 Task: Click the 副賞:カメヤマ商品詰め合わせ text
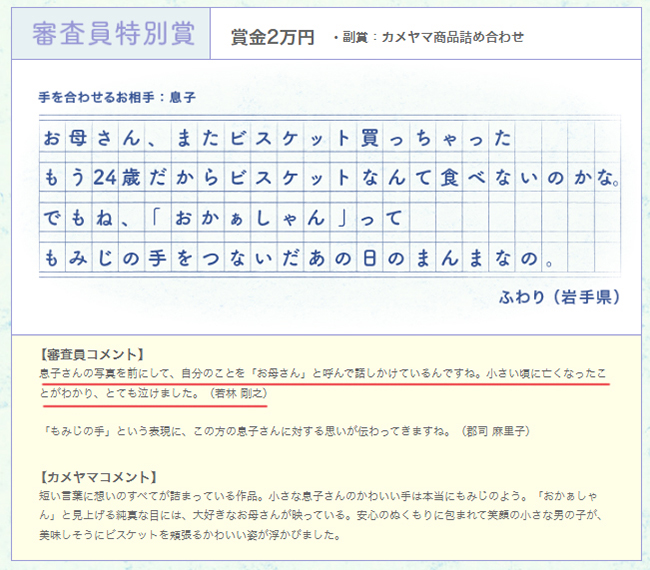click(x=429, y=37)
